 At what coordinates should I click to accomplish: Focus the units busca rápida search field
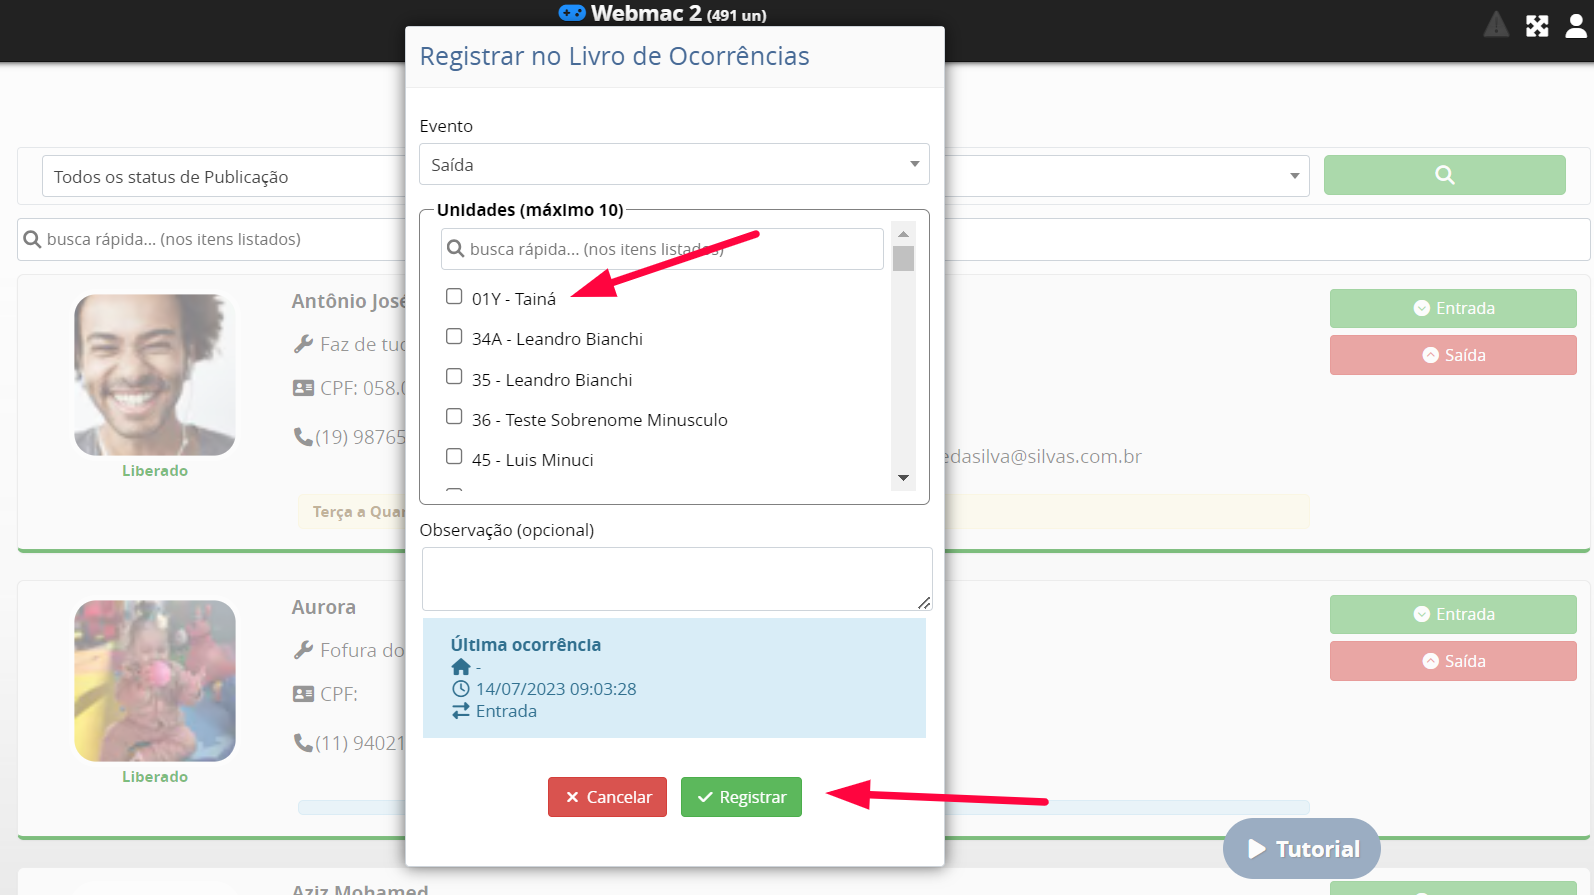tap(662, 249)
